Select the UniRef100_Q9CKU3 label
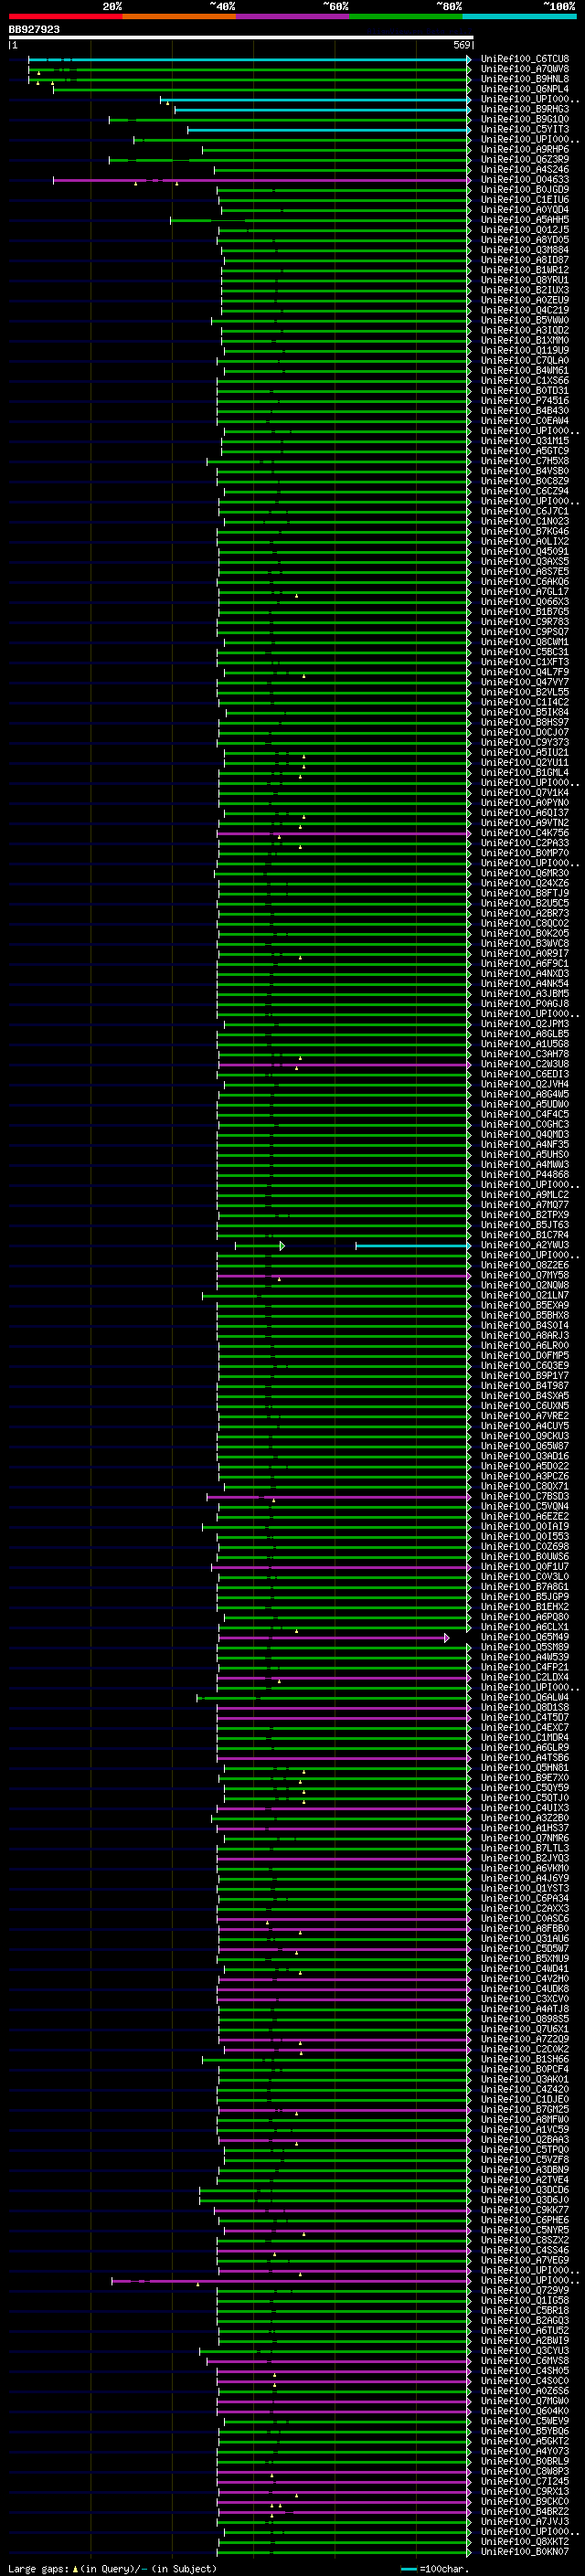The width and height of the screenshot is (585, 2576). pyautogui.click(x=525, y=1437)
